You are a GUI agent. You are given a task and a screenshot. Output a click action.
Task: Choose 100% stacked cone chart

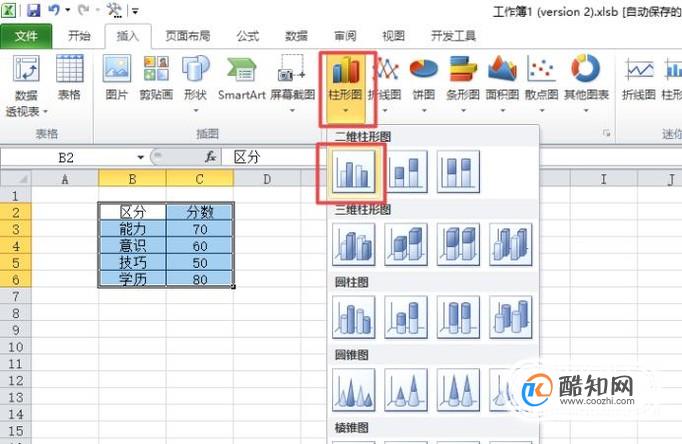pos(458,390)
